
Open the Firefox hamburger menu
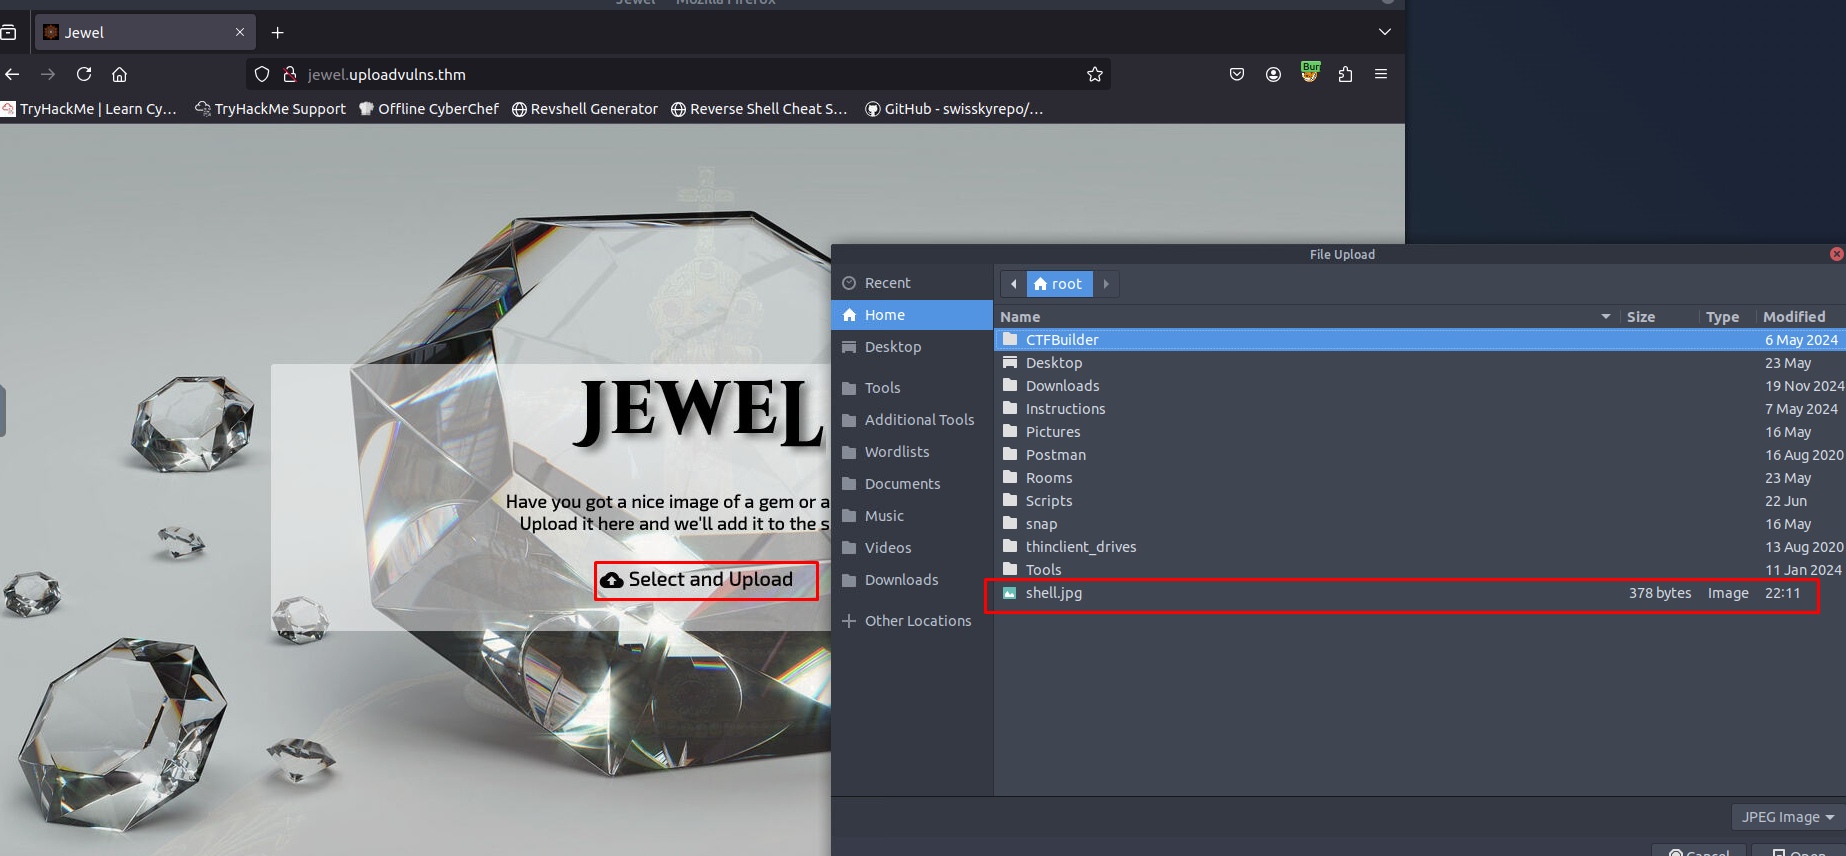point(1381,74)
